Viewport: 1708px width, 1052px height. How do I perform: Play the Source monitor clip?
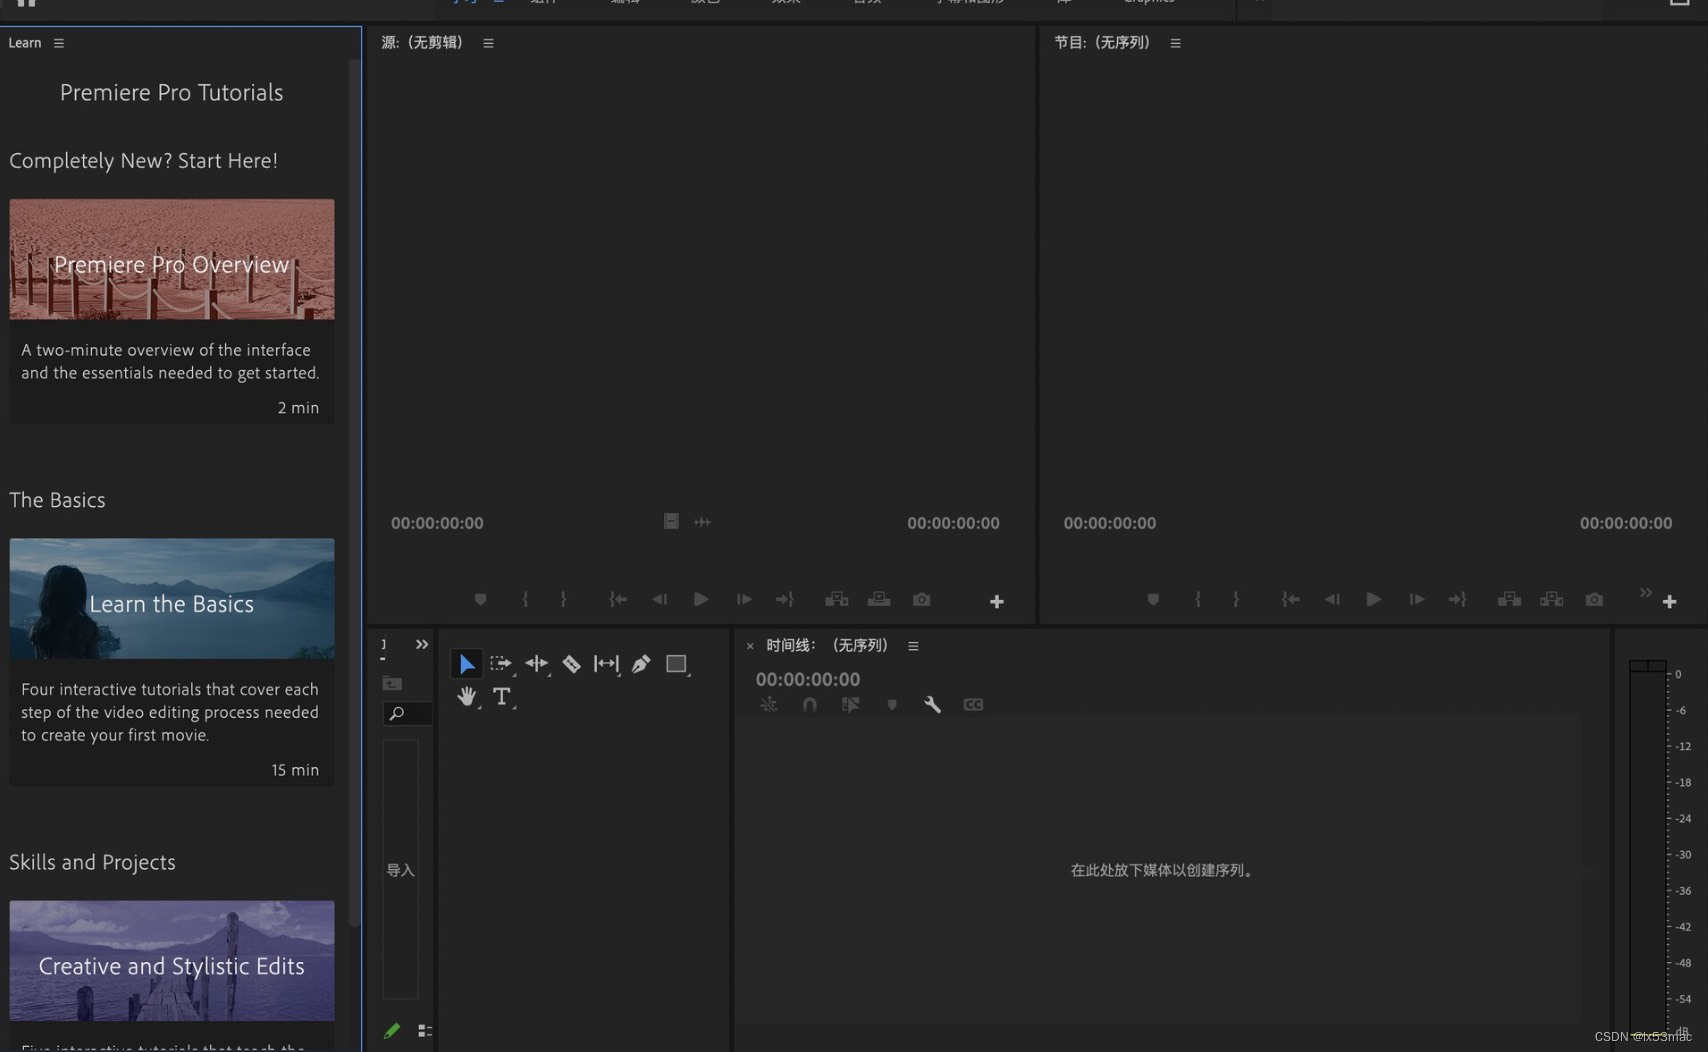[701, 599]
